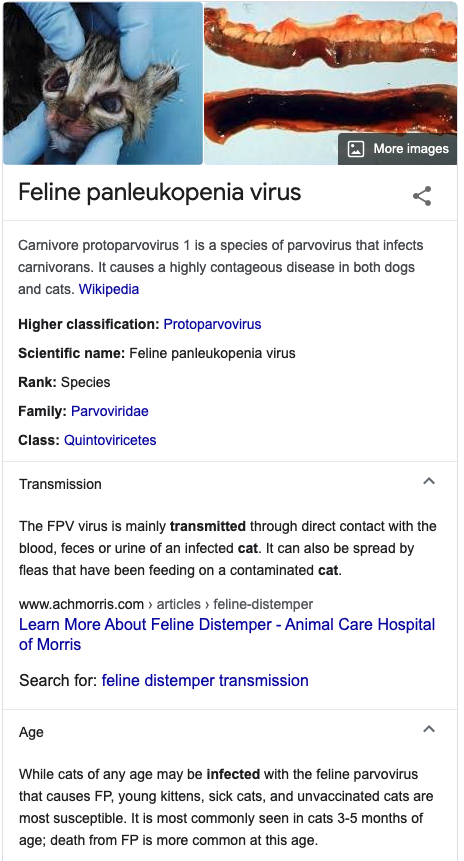Screen dimensions: 464x861
Task: View the kitten examination photo
Action: click(103, 83)
